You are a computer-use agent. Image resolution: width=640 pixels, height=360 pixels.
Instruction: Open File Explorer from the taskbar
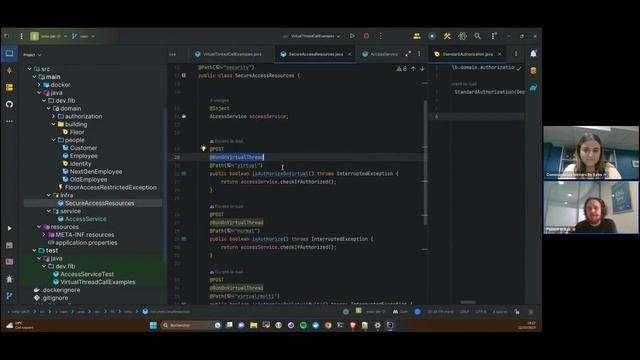click(x=253, y=325)
